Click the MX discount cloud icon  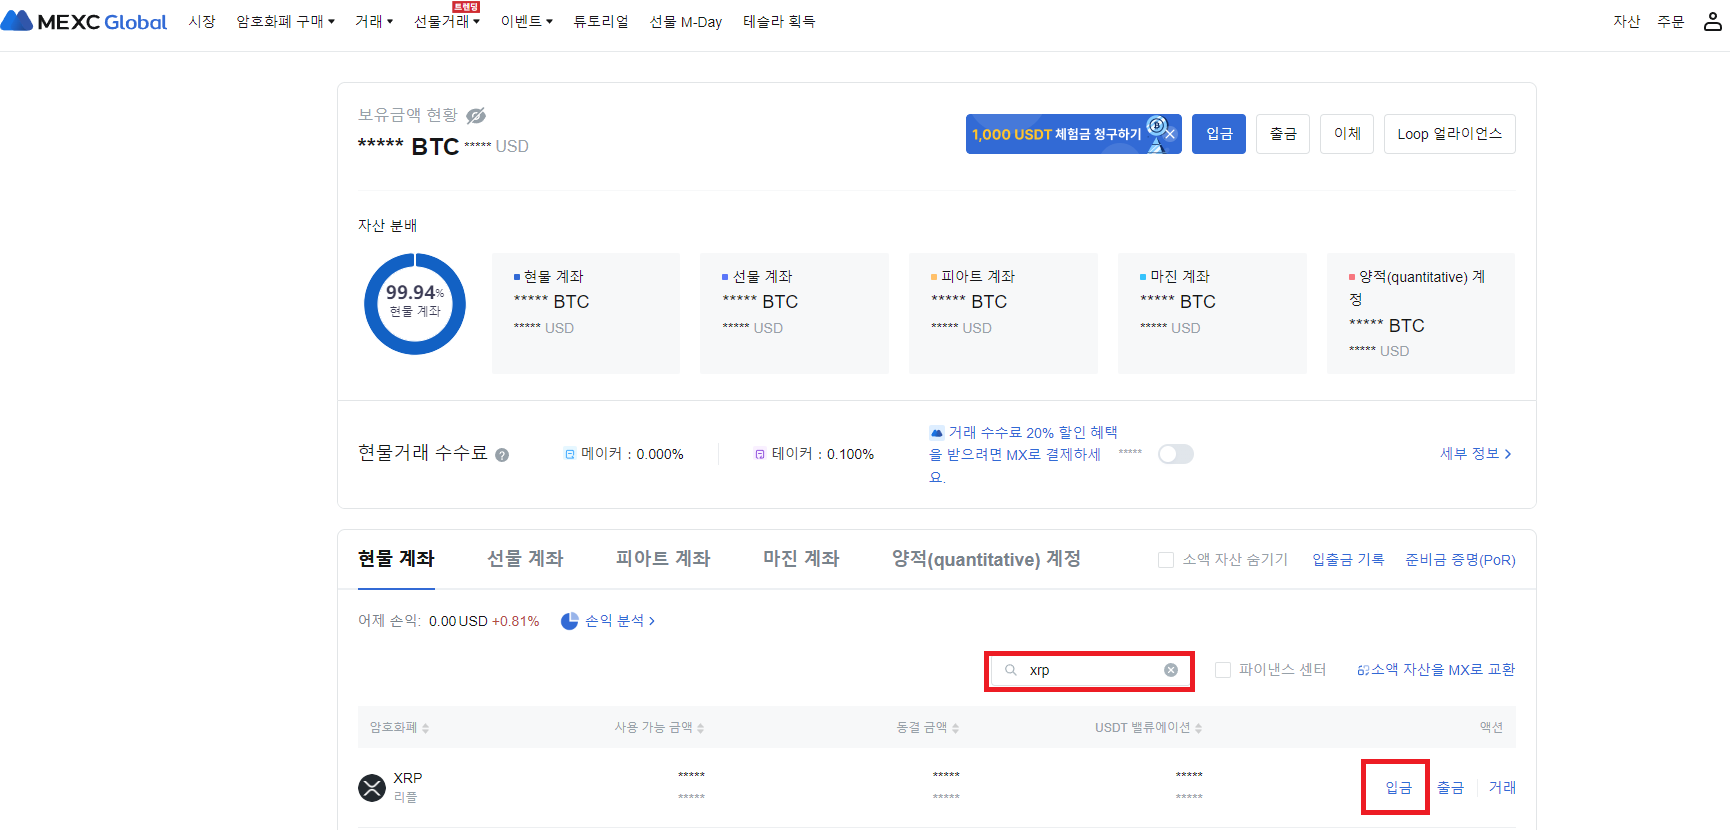tap(936, 433)
